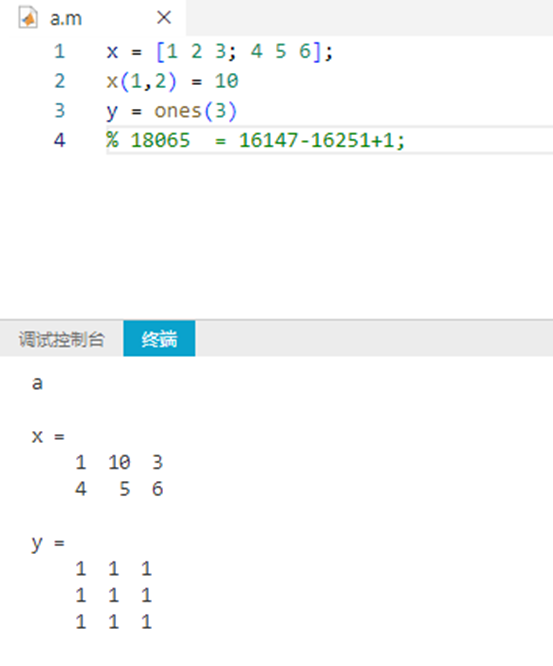Click the ones(3) function call
Screen dimensions: 553x666
195,111
